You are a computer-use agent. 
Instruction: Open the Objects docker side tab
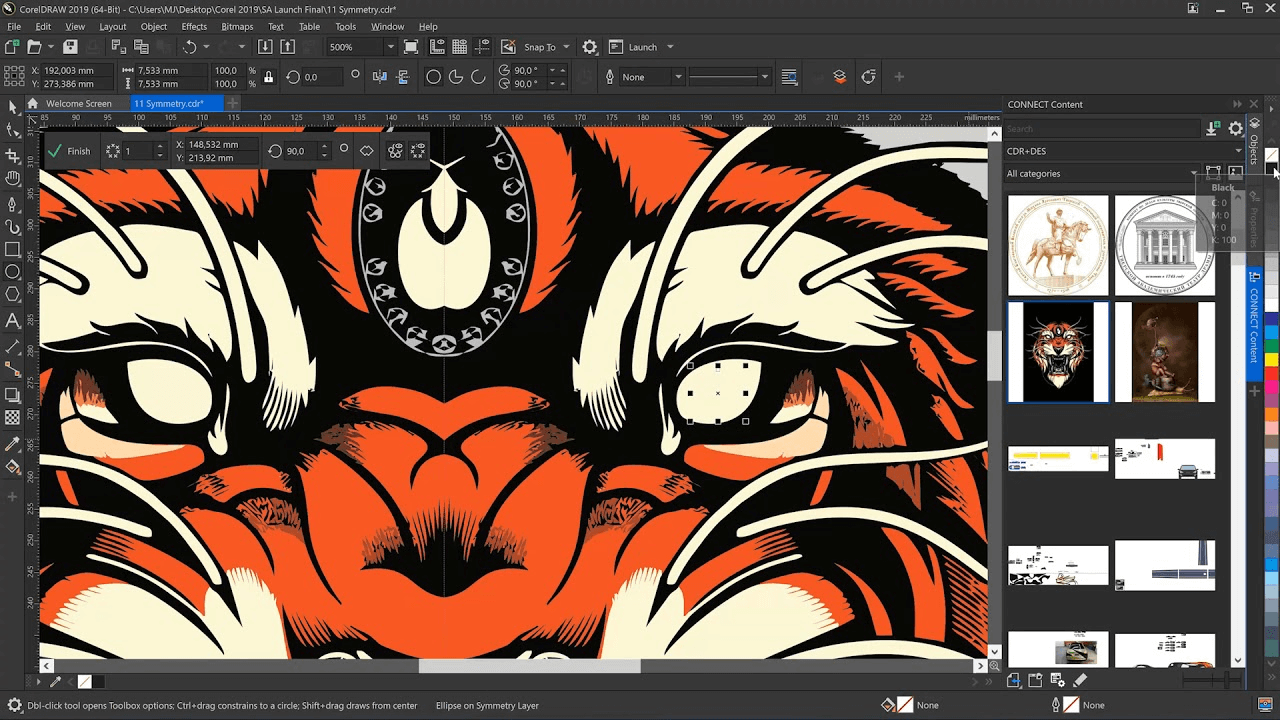coord(1254,145)
